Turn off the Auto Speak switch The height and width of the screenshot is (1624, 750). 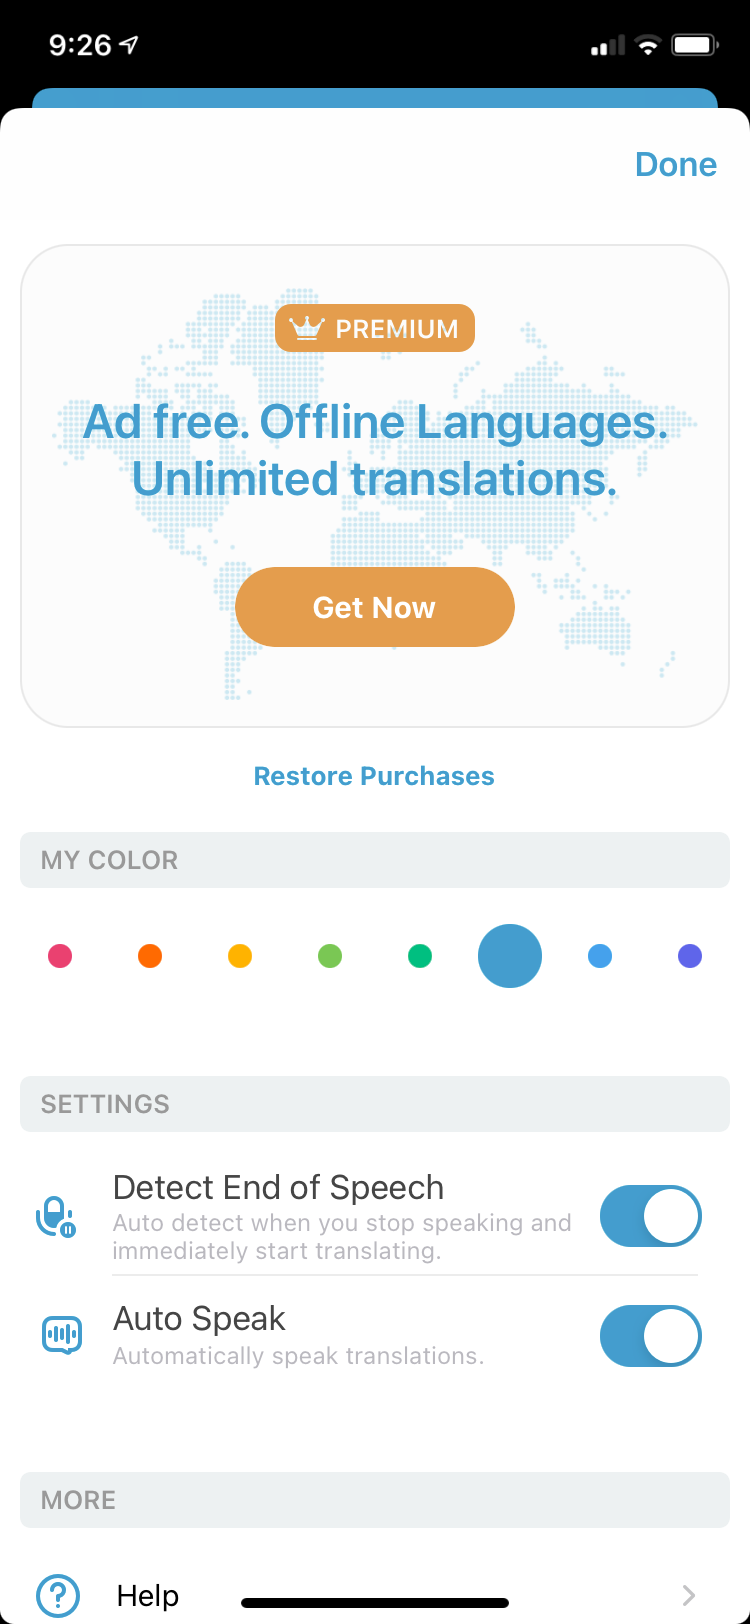[650, 1336]
